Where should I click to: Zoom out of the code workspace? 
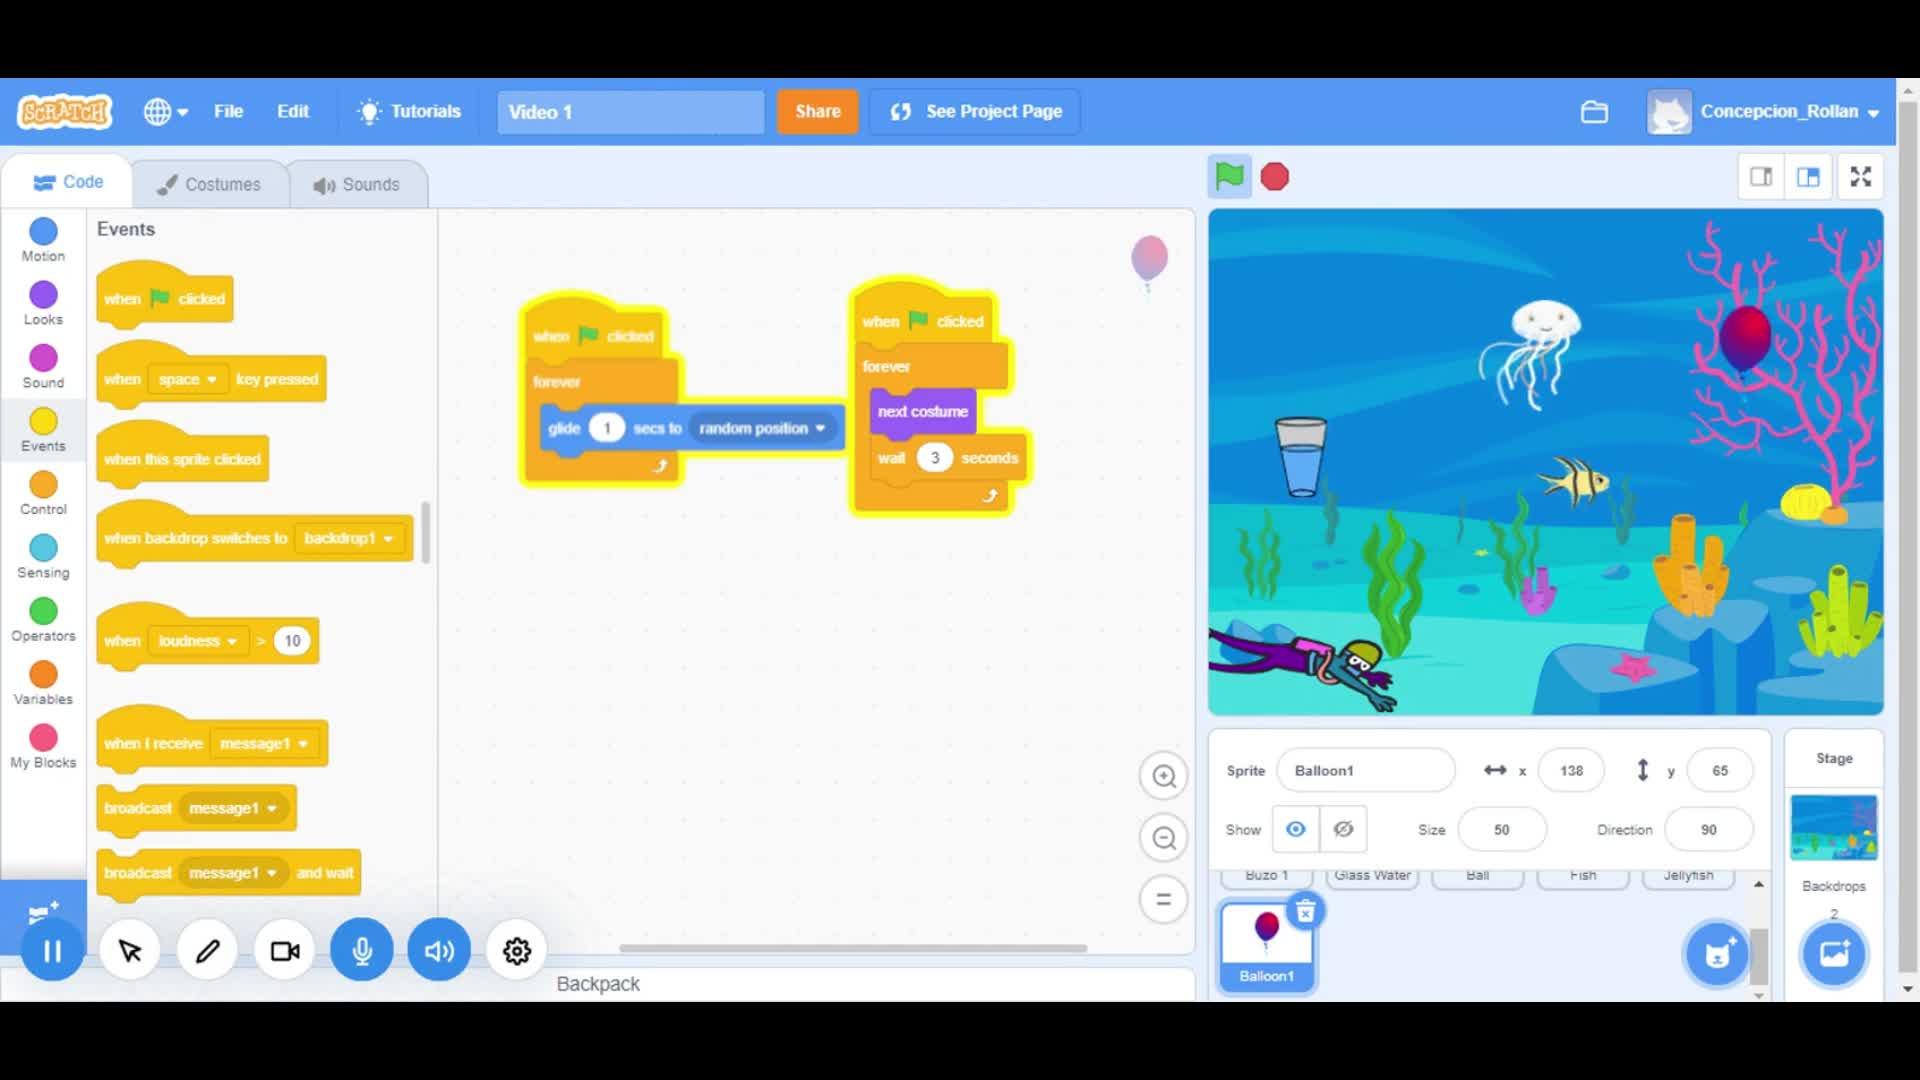coord(1163,838)
